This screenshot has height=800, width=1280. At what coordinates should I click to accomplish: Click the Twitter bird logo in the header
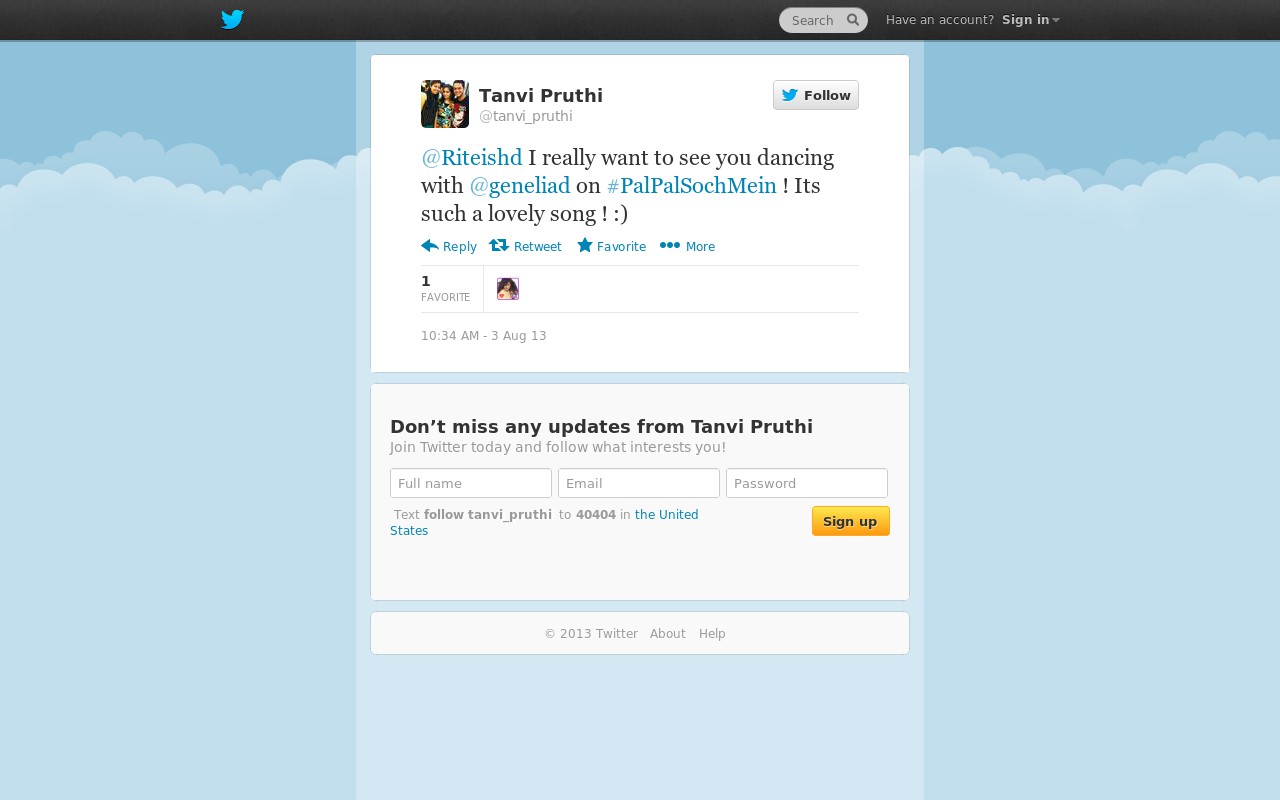coord(232,20)
